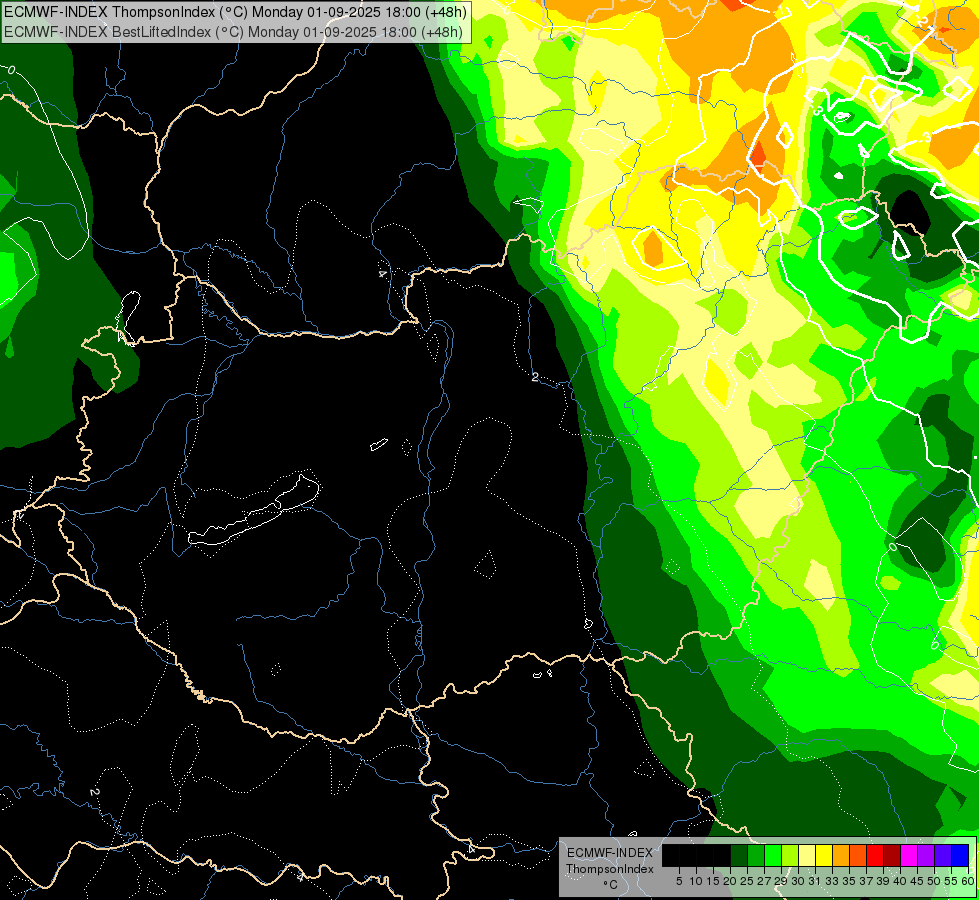Screen dimensions: 979x900
Task: Click the legend value "27"
Action: pyautogui.click(x=764, y=881)
